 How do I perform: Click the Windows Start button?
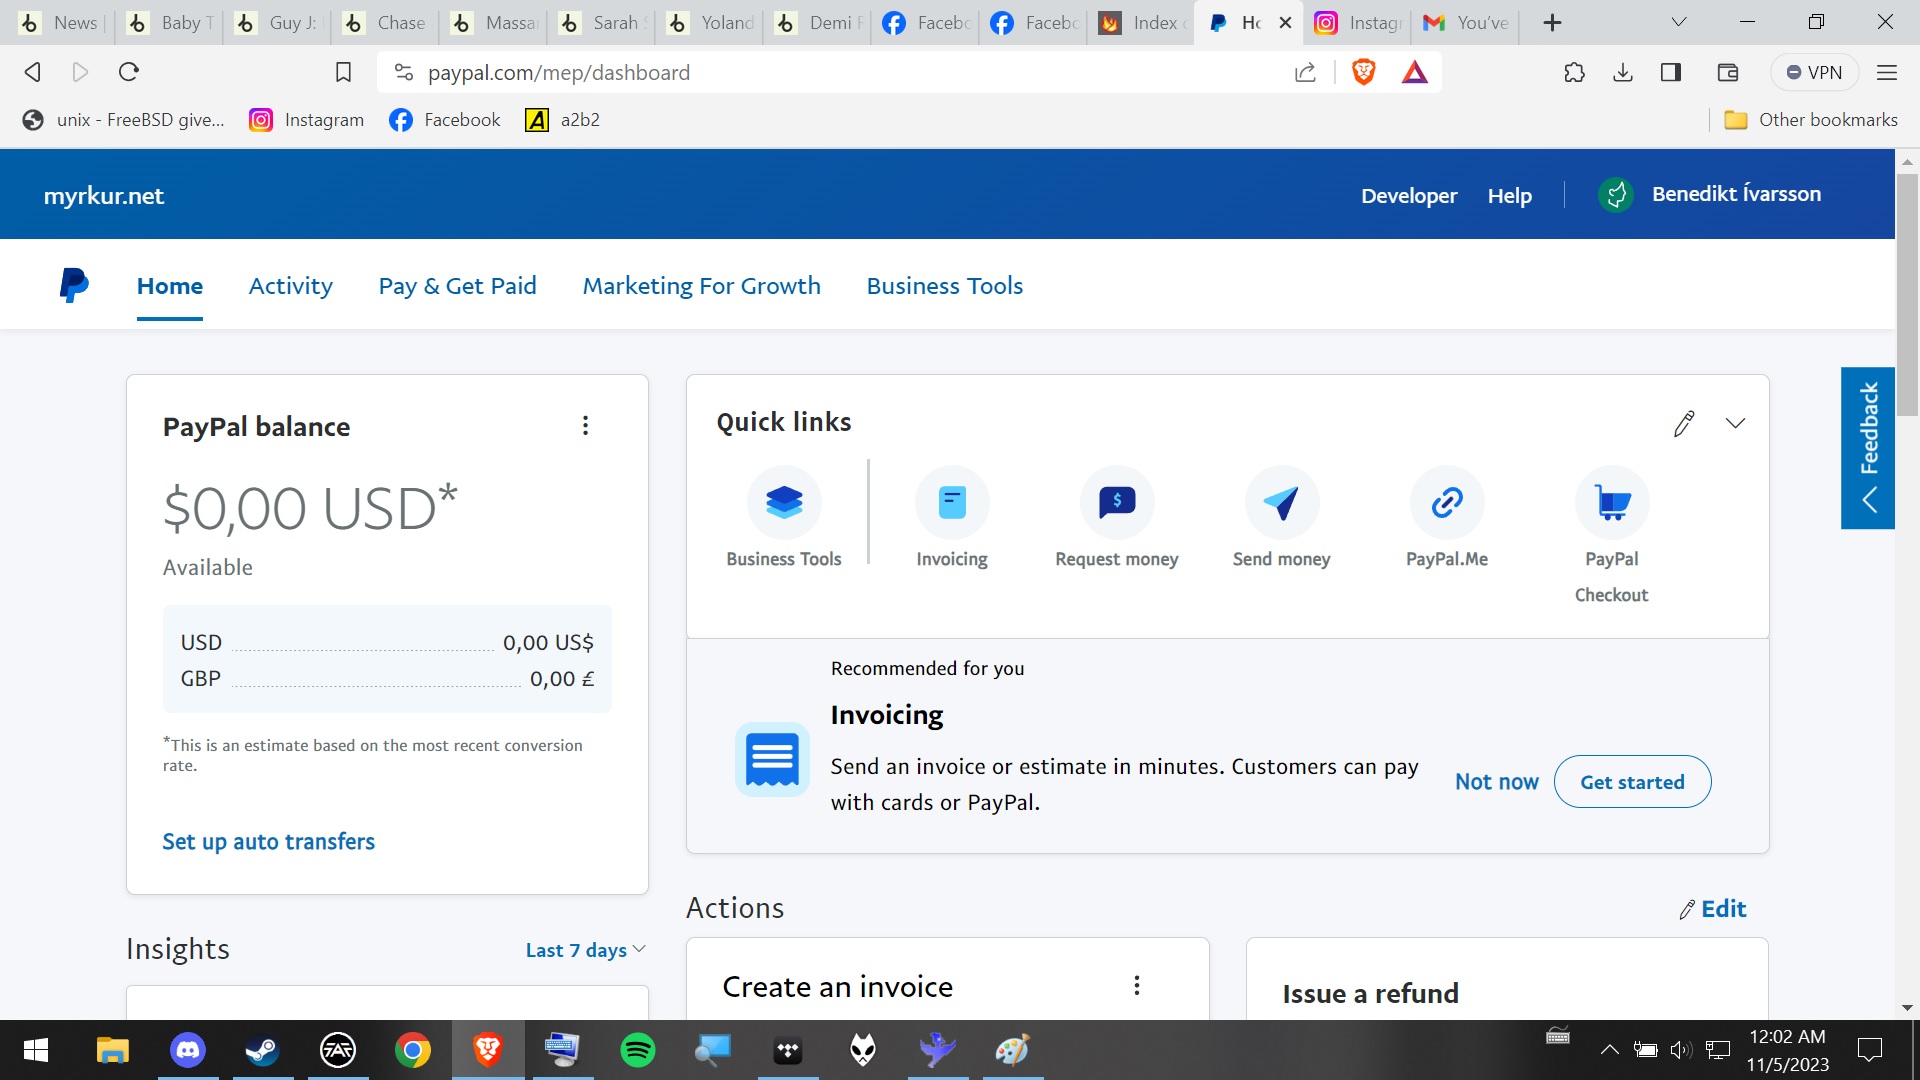pos(36,1050)
